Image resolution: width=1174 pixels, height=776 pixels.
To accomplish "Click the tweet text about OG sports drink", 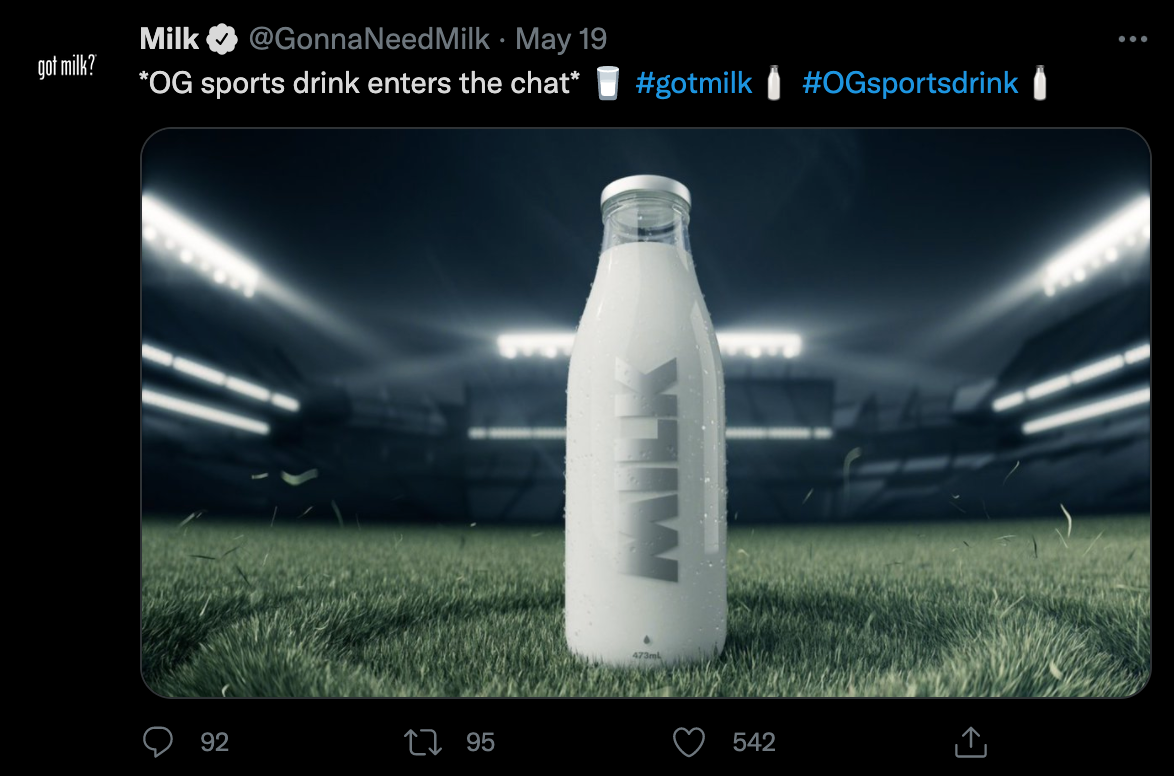I will [x=359, y=83].
